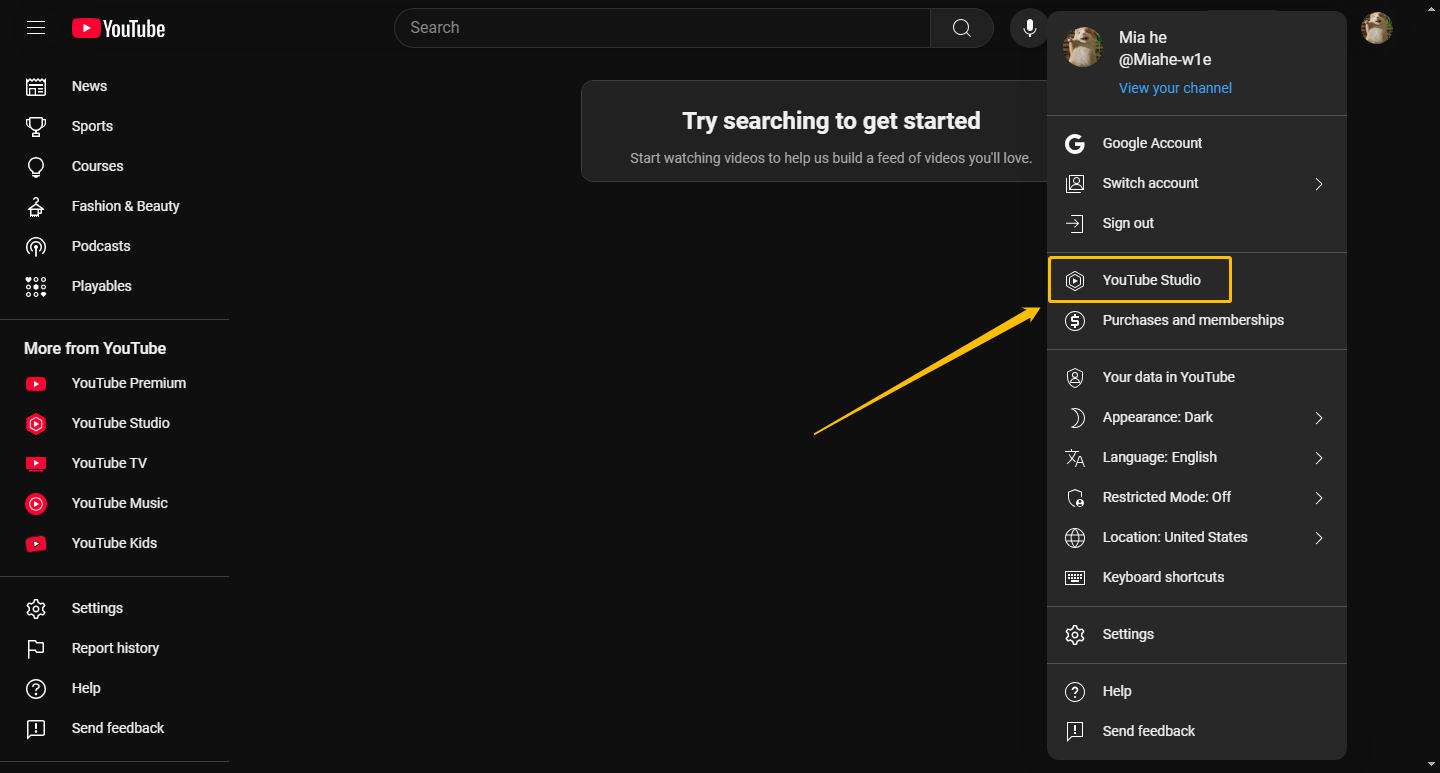This screenshot has height=773, width=1440.
Task: Open Podcasts in the sidebar
Action: pos(114,246)
